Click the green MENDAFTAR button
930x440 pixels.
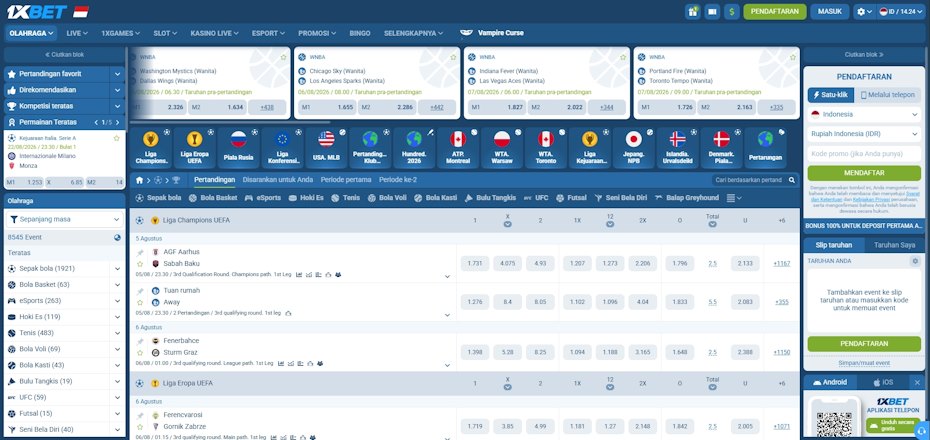[864, 173]
